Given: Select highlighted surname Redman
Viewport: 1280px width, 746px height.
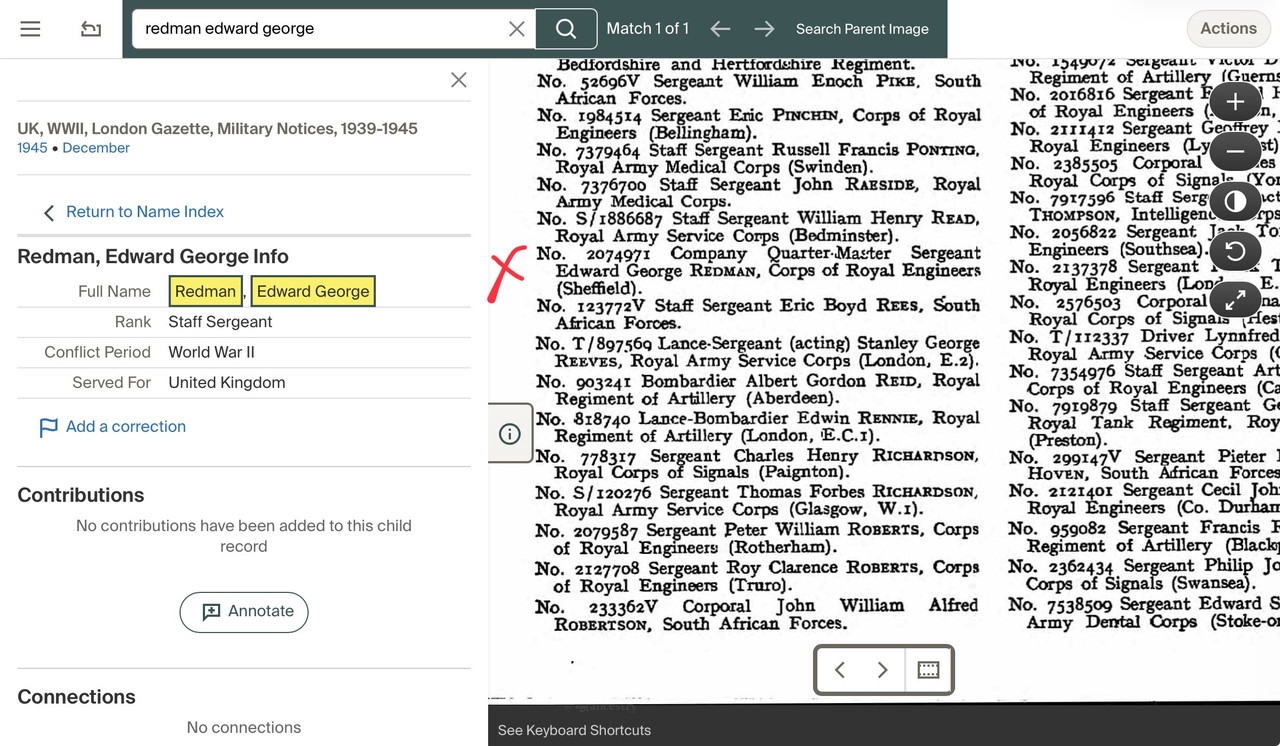Looking at the screenshot, I should (206, 291).
